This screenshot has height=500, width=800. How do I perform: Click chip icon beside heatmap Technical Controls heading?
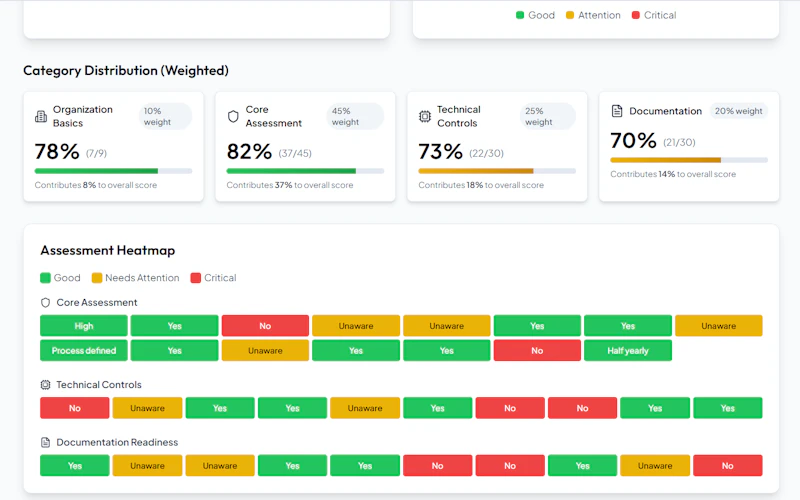pyautogui.click(x=45, y=385)
